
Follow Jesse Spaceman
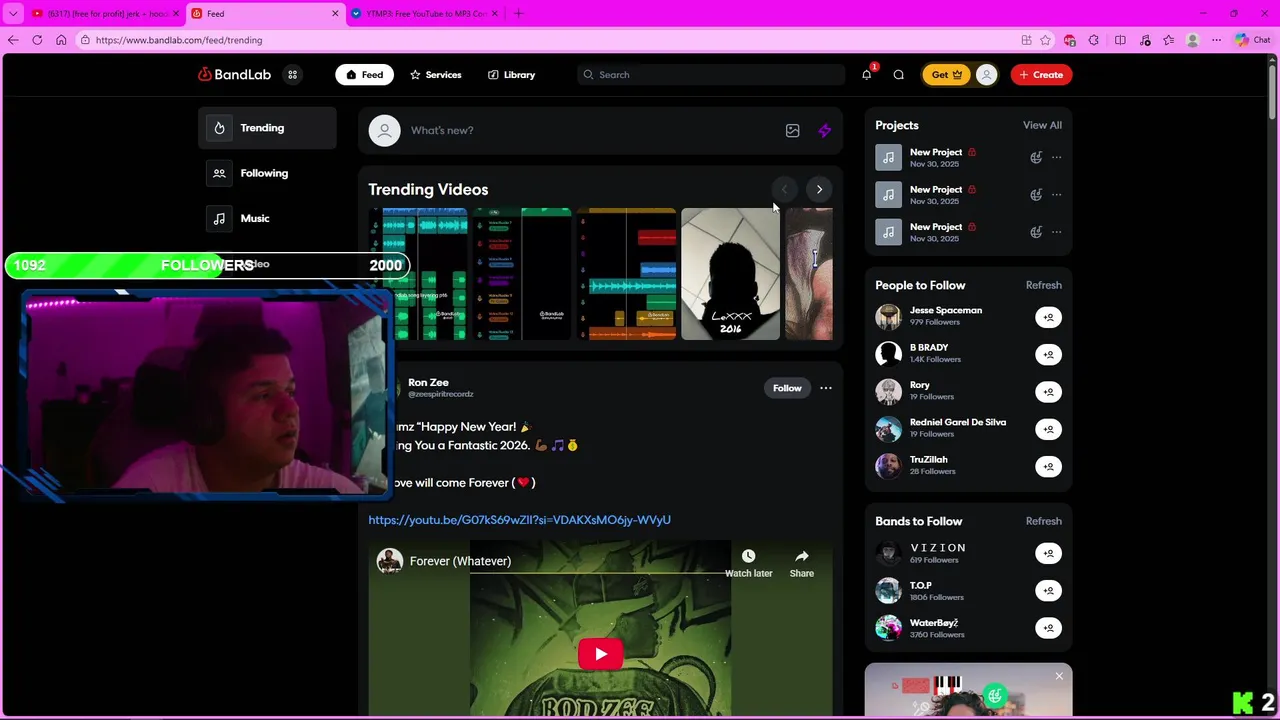pos(1048,317)
